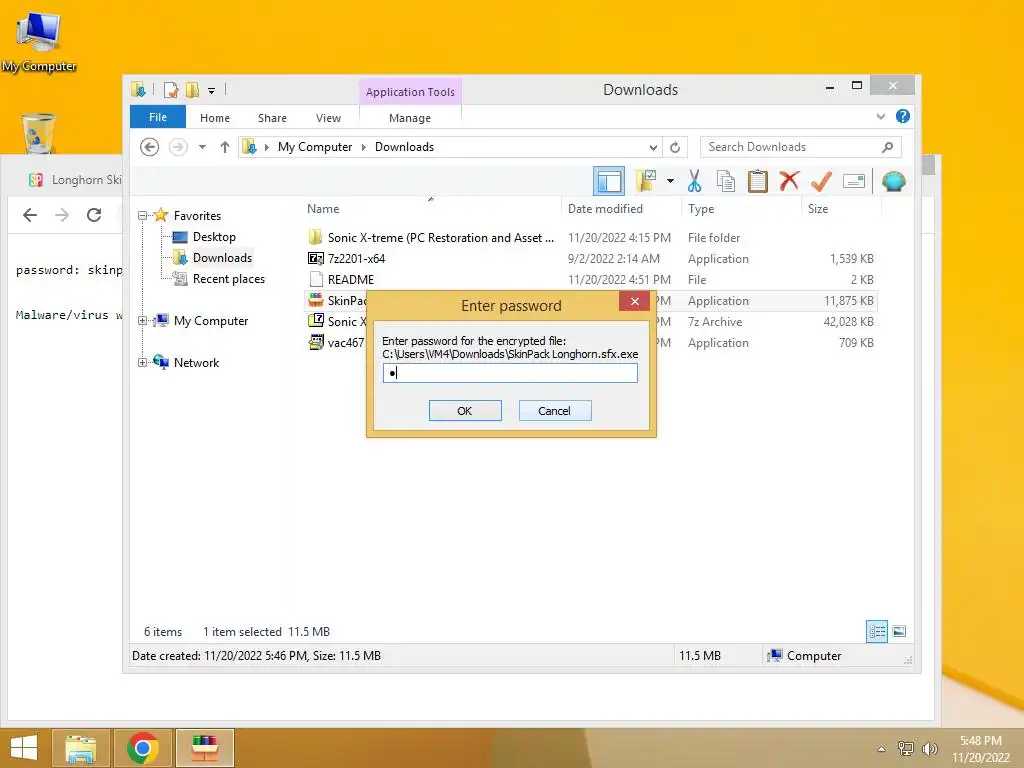Click the red X Delete icon
Image resolution: width=1024 pixels, height=768 pixels.
pos(789,180)
